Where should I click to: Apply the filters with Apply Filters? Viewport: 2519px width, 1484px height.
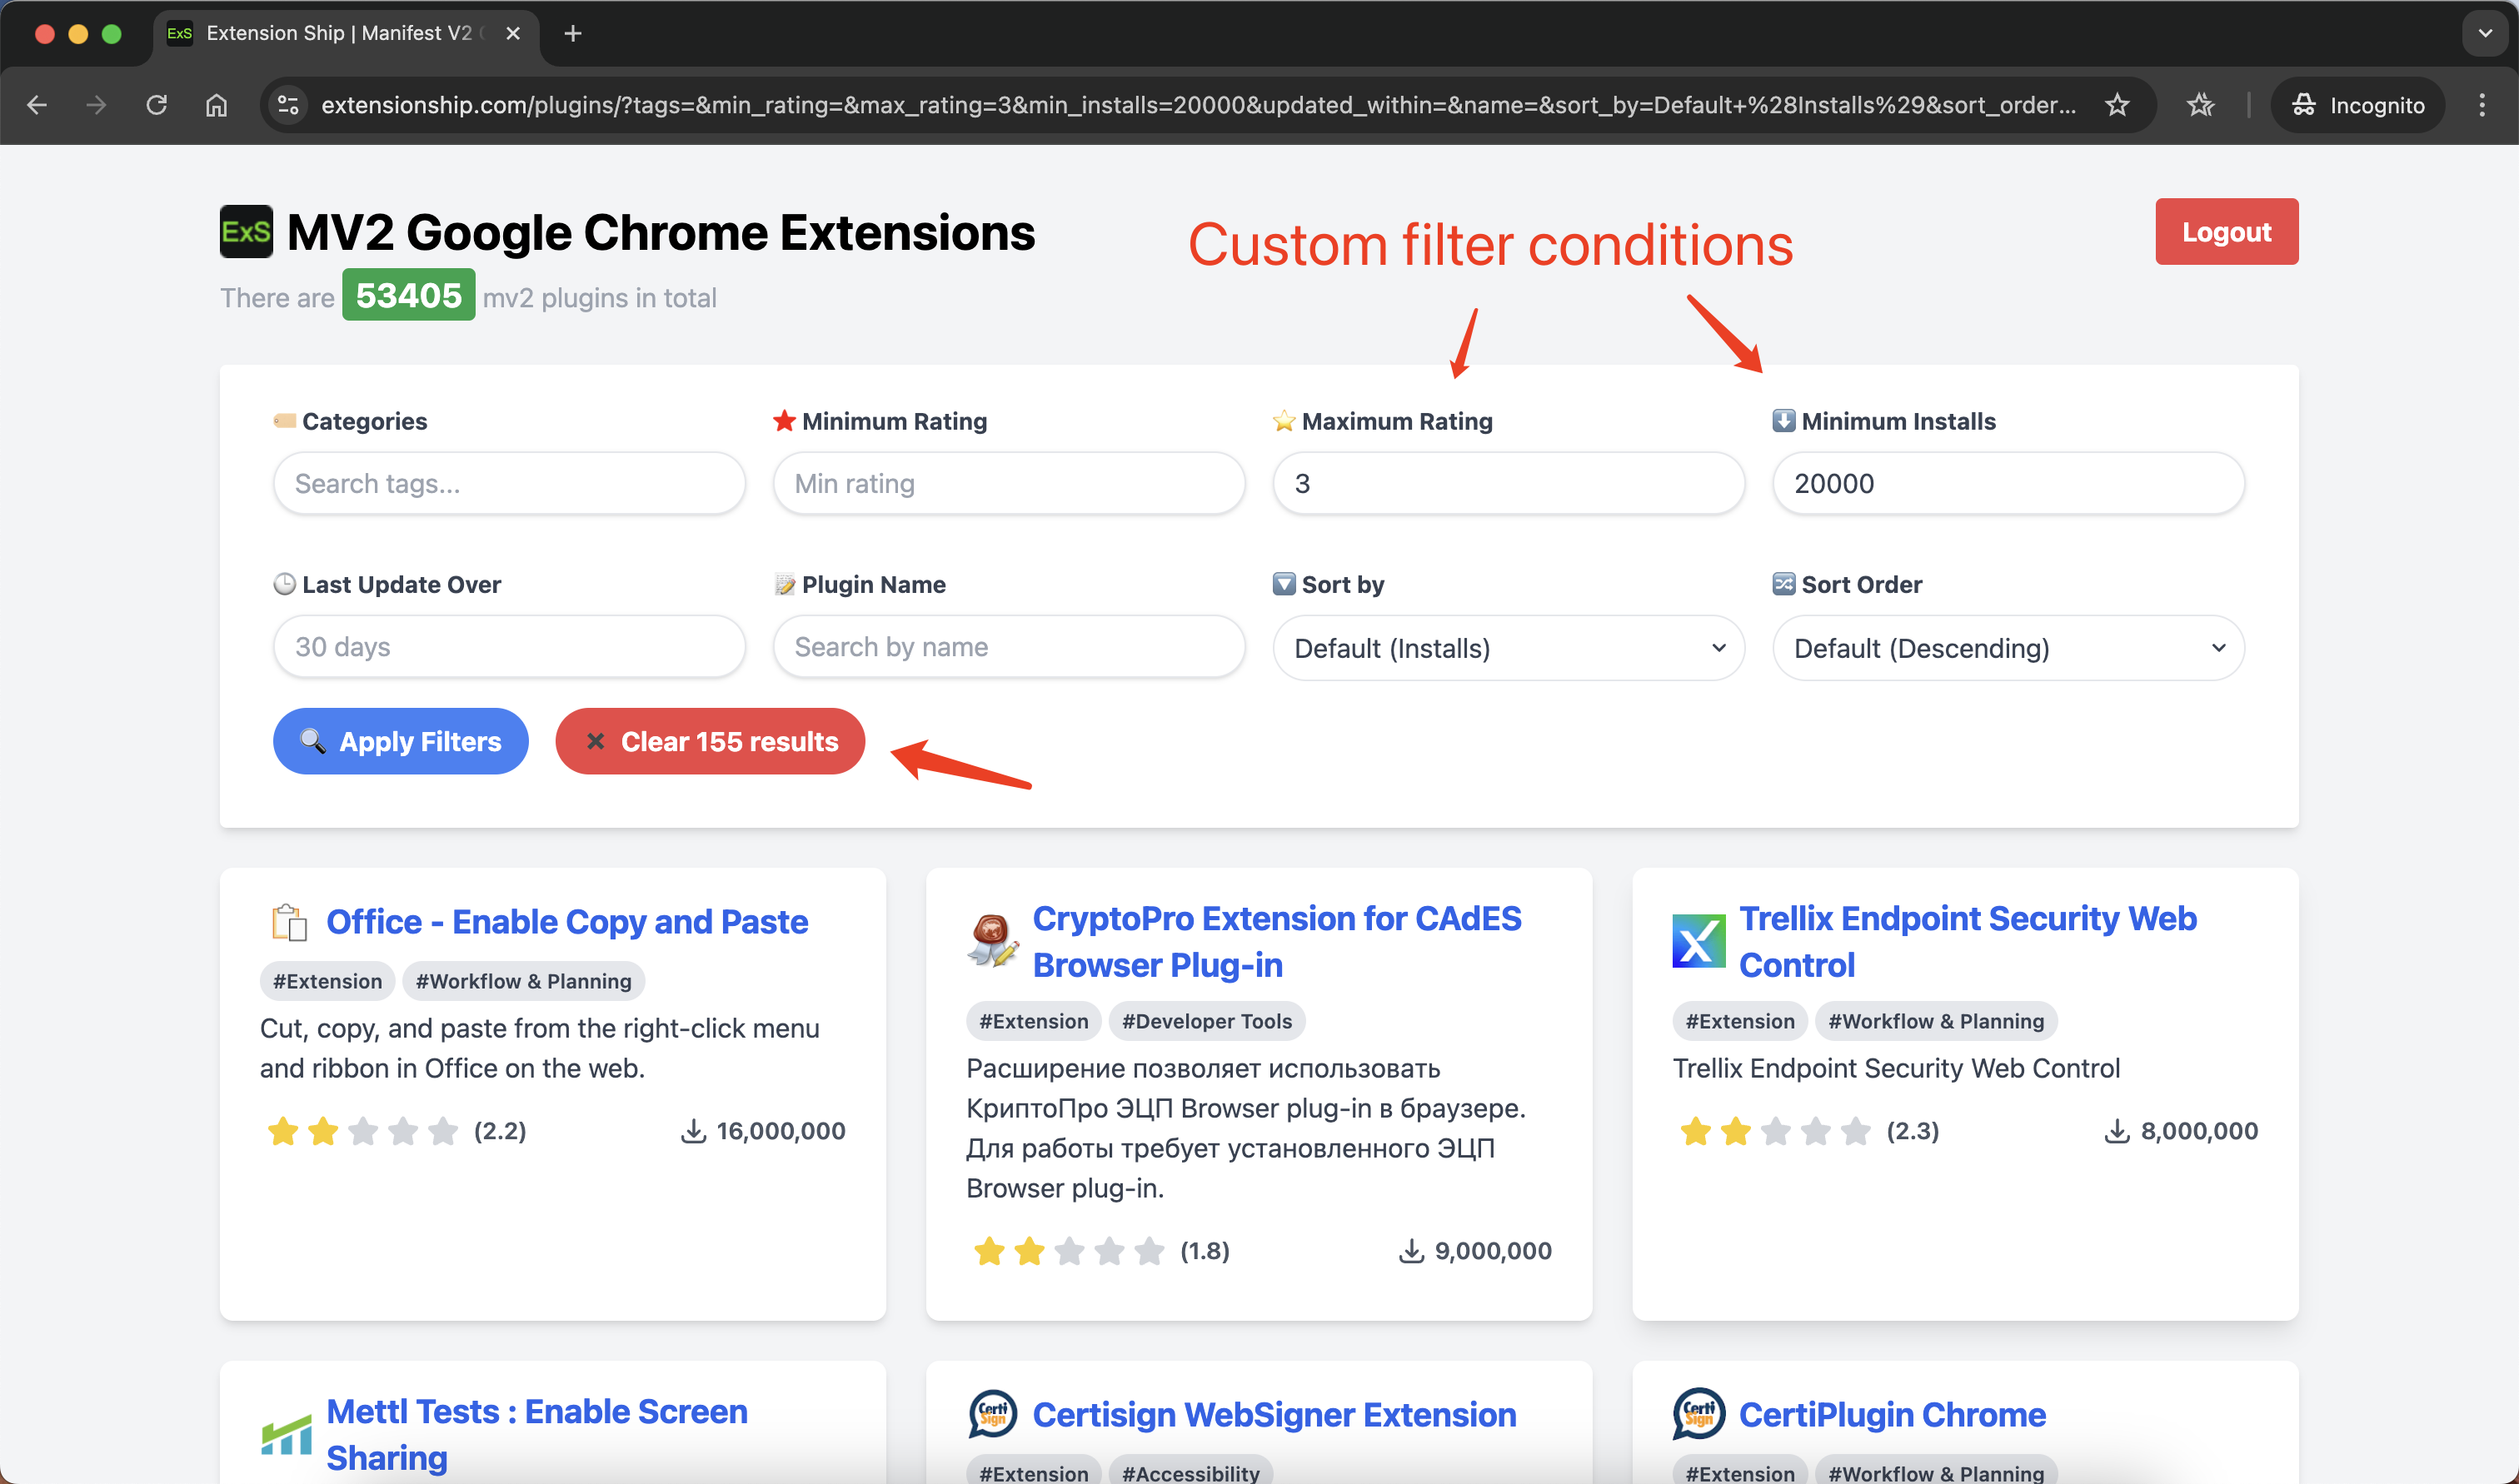[400, 741]
